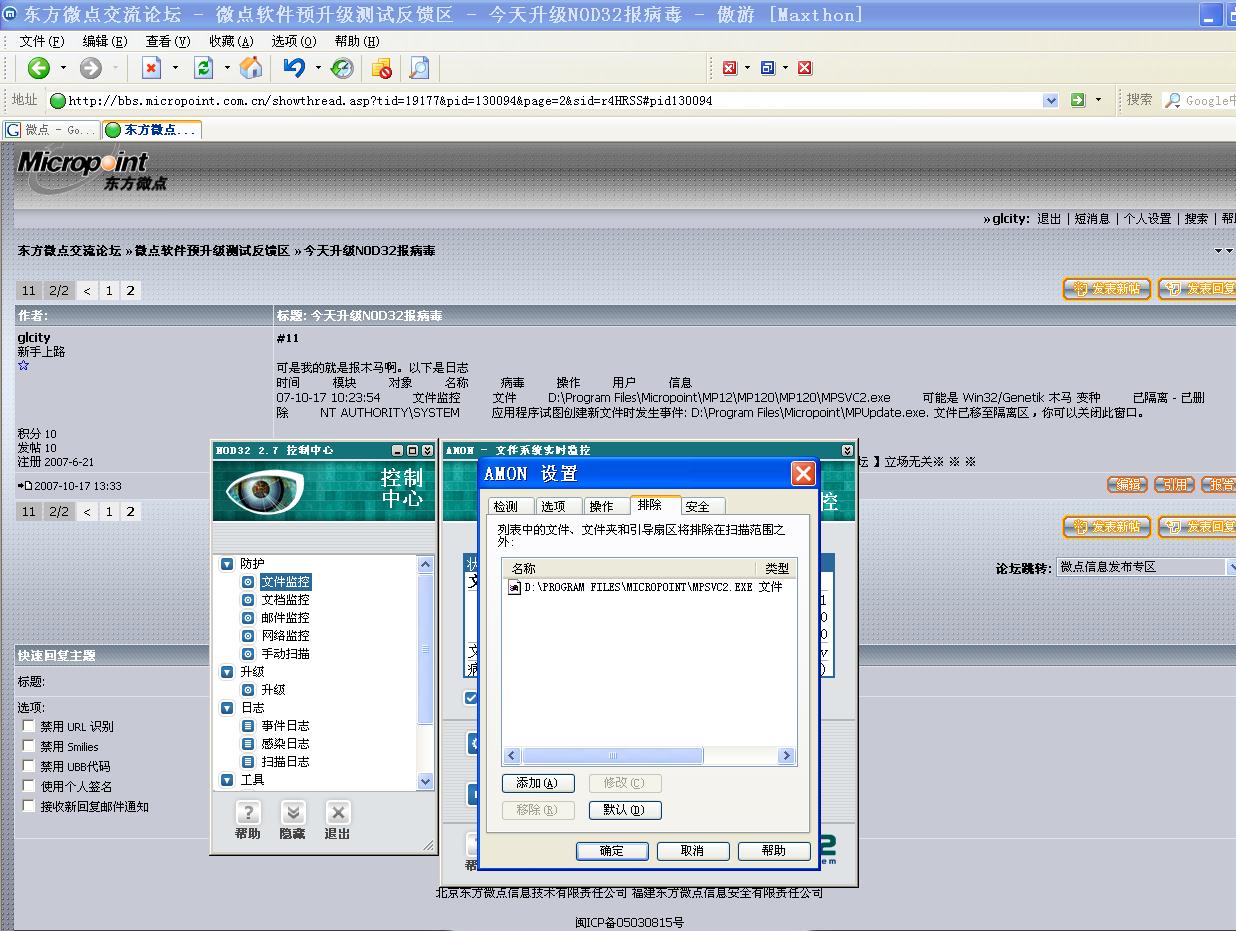This screenshot has width=1236, height=931.
Task: Click the 帮助 question-mark icon in NOD32 control center
Action: tap(248, 812)
